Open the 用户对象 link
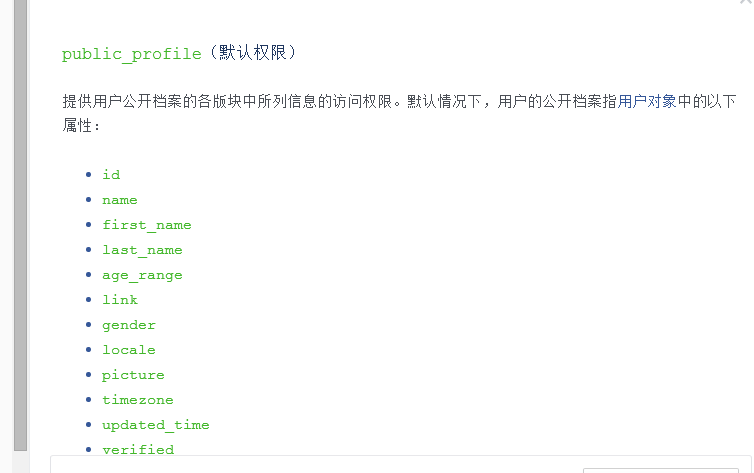 647,101
